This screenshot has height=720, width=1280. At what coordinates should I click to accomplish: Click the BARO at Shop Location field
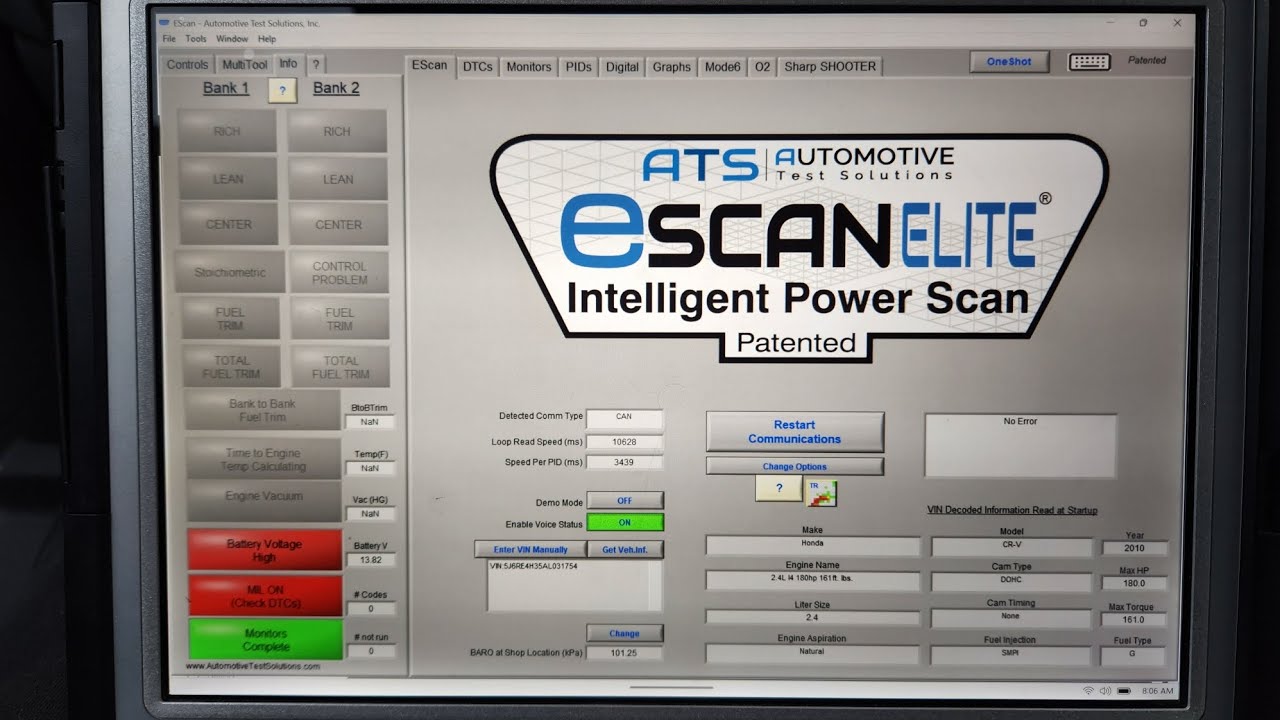624,653
